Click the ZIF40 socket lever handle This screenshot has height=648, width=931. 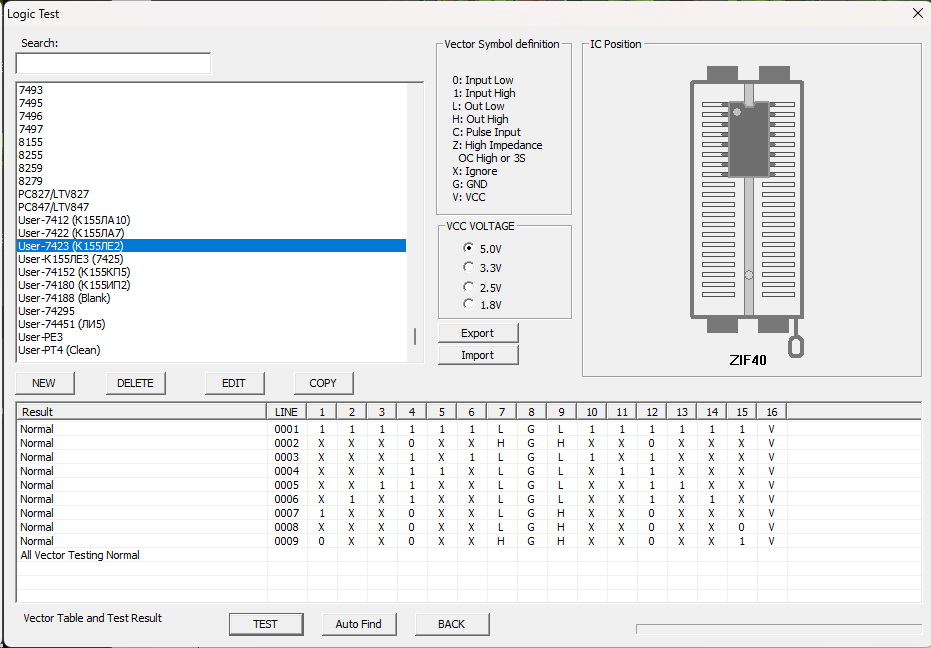[795, 344]
